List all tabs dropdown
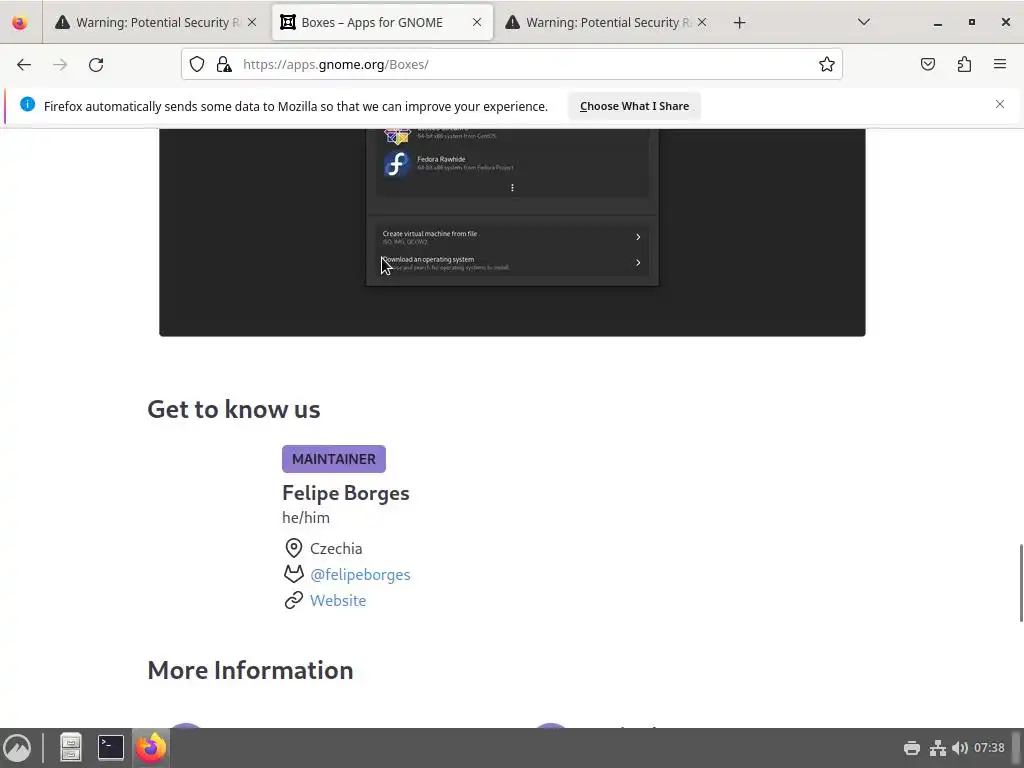Image resolution: width=1024 pixels, height=768 pixels. coord(864,22)
